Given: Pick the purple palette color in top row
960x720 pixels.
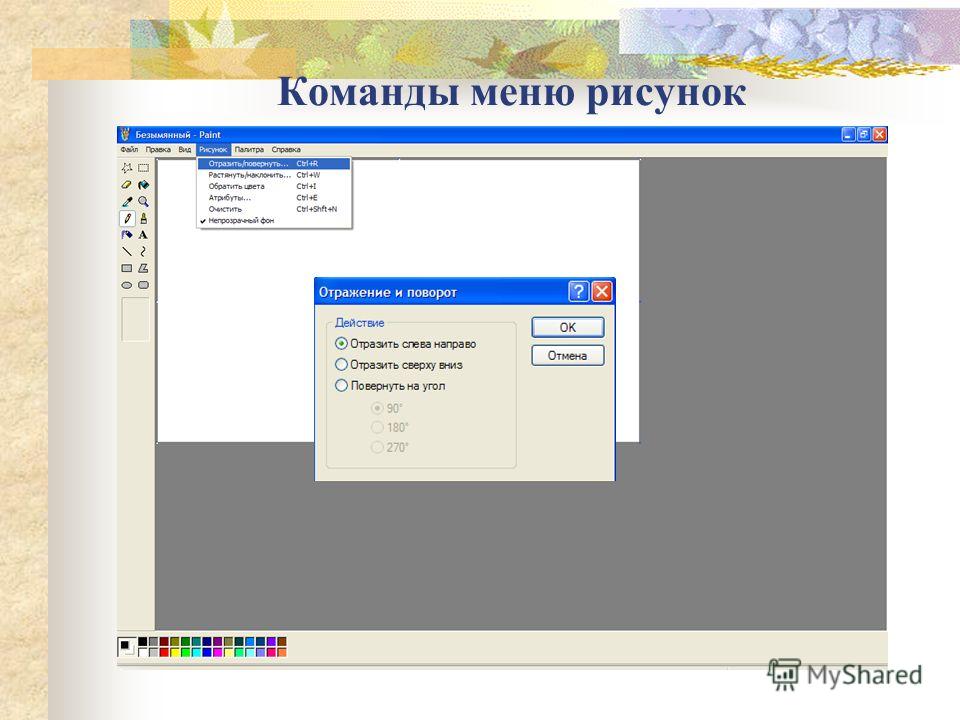Looking at the screenshot, I should click(217, 642).
